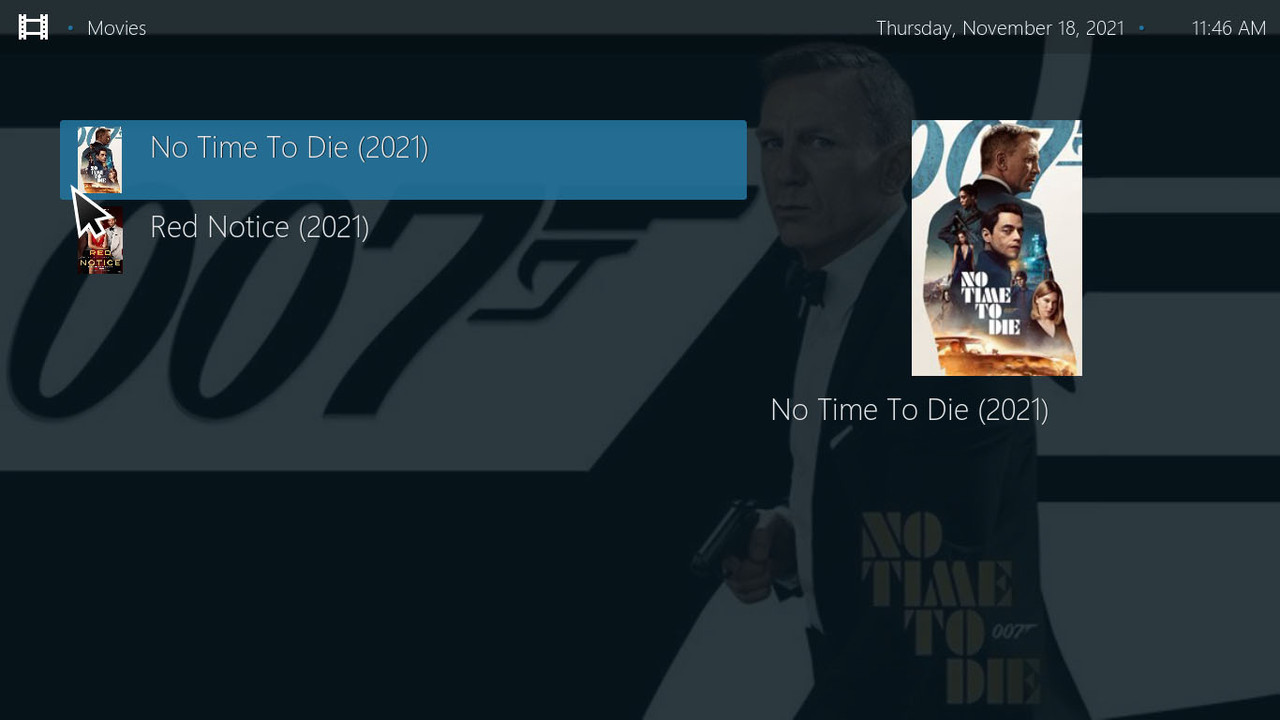This screenshot has width=1280, height=720.
Task: Click the small Red Notice poster thumbnail
Action: pos(100,240)
